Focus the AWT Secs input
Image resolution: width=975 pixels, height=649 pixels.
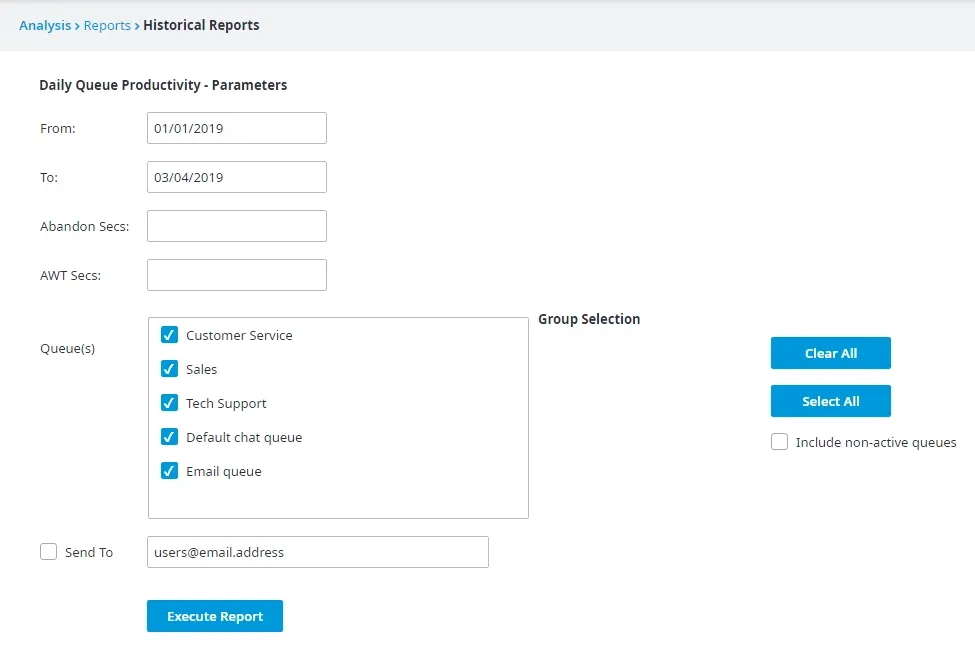pyautogui.click(x=237, y=275)
